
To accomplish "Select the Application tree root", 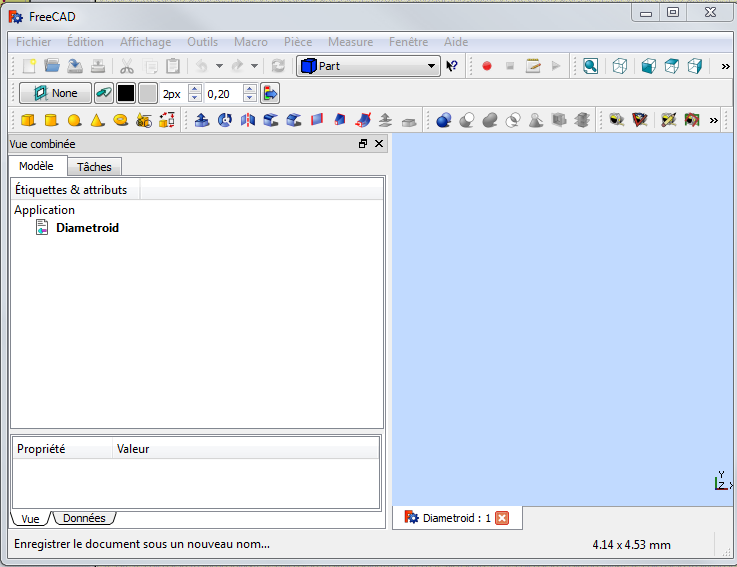I will pos(44,210).
